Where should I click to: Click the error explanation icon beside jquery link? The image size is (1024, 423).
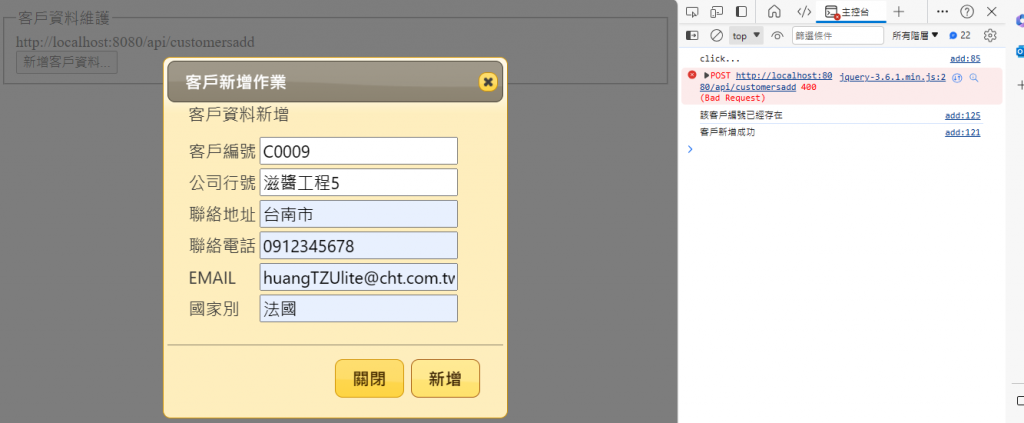[958, 78]
